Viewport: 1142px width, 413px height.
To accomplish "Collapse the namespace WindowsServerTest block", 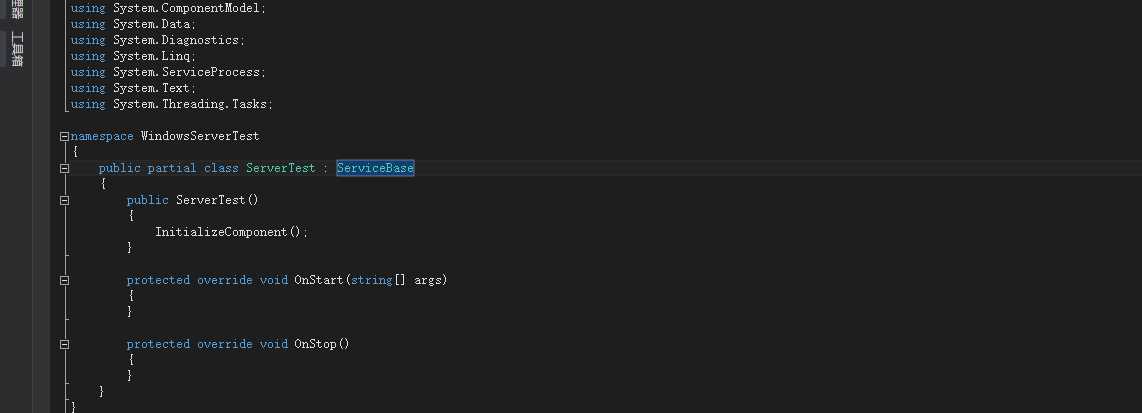I will point(64,136).
